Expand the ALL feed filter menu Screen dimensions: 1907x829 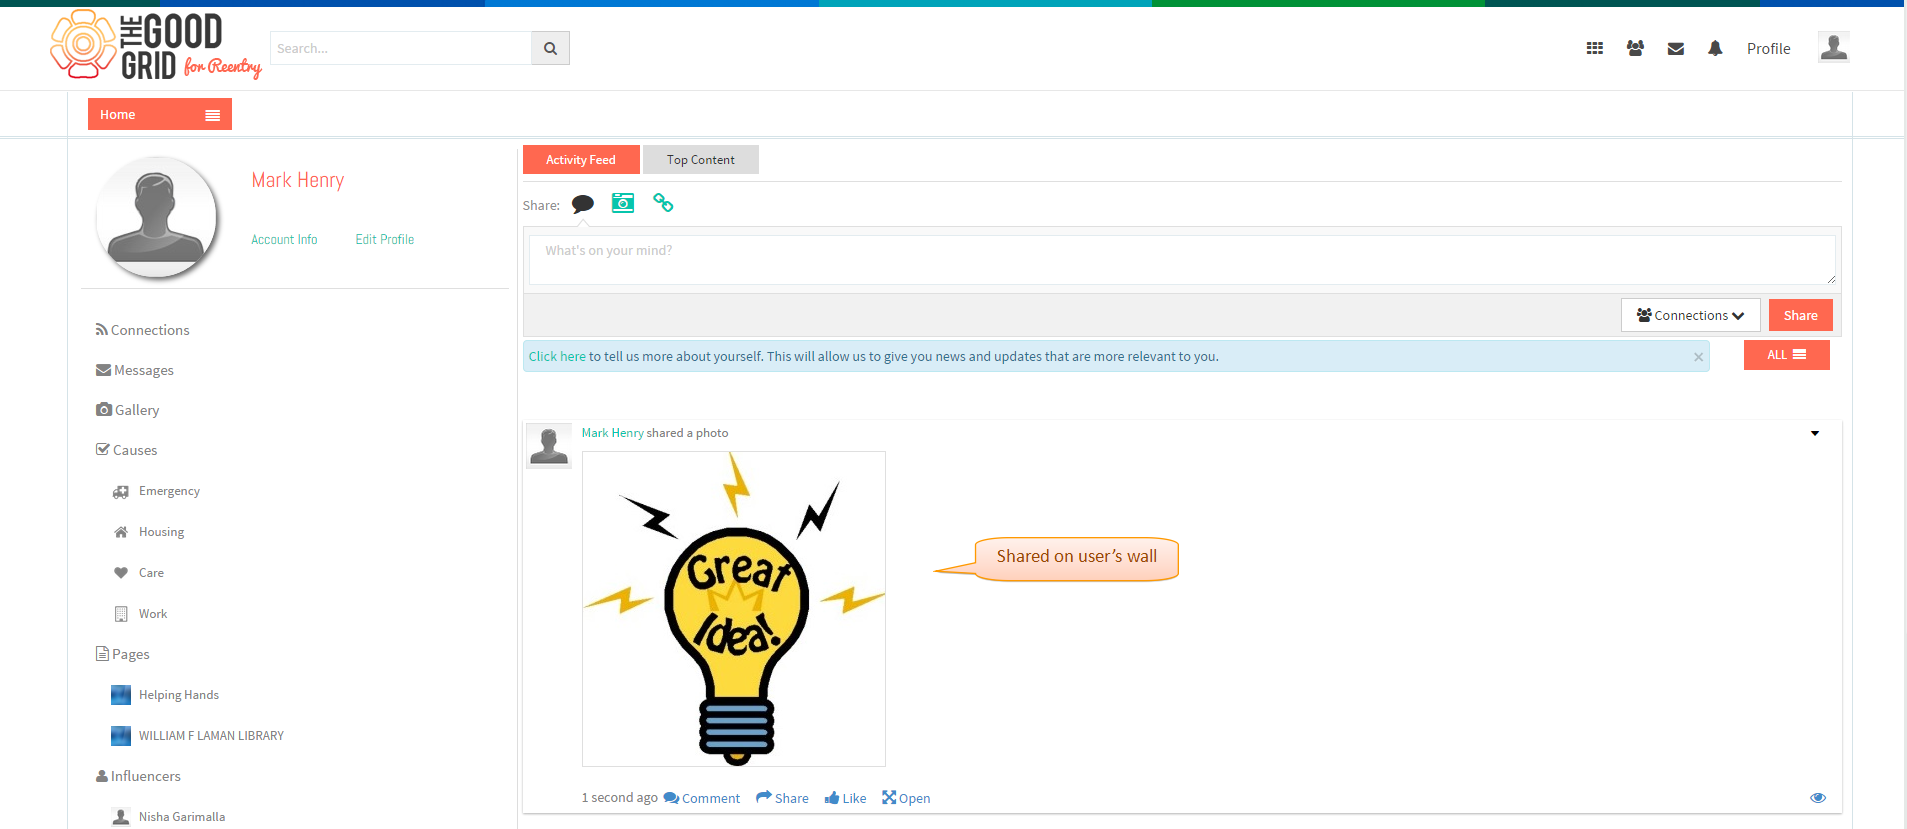point(1786,355)
